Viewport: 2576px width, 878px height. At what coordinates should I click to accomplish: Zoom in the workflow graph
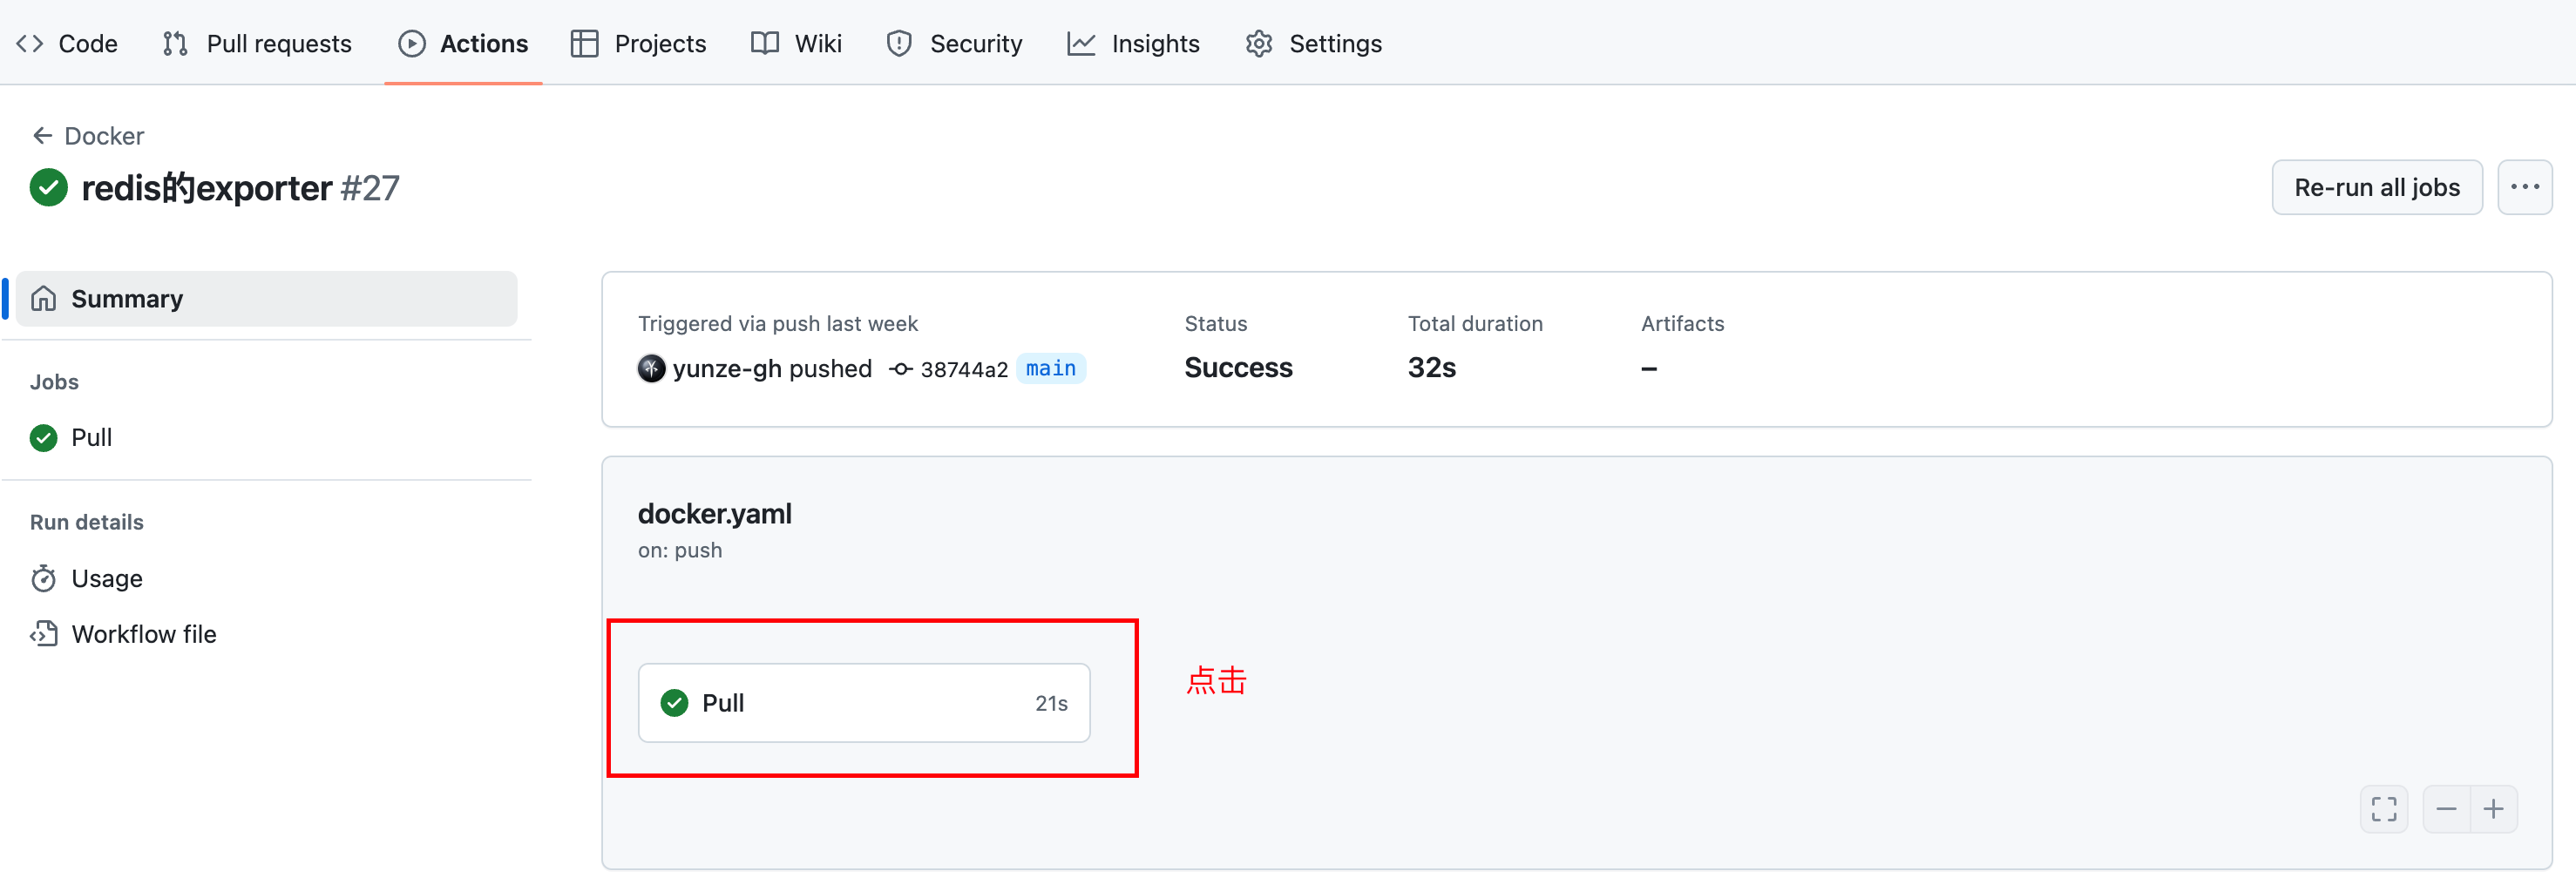(2494, 809)
